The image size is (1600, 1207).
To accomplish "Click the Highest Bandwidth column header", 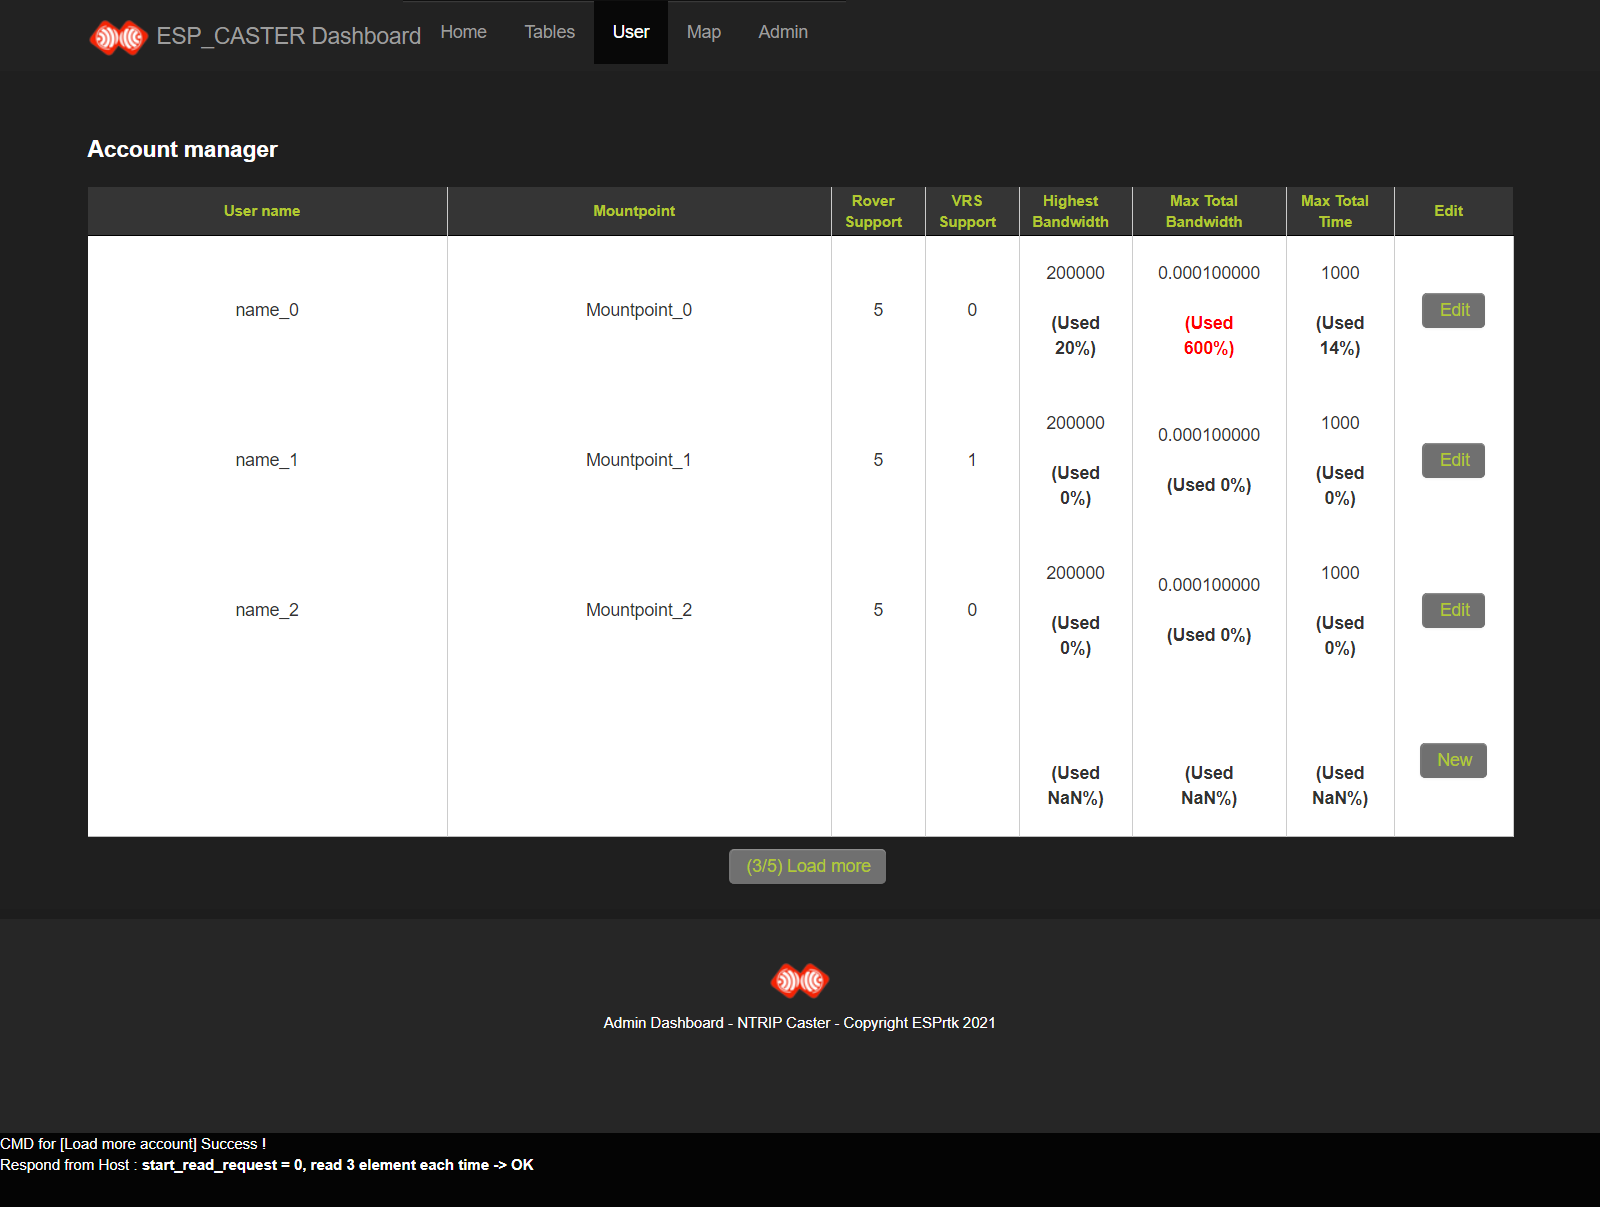I will [x=1070, y=211].
